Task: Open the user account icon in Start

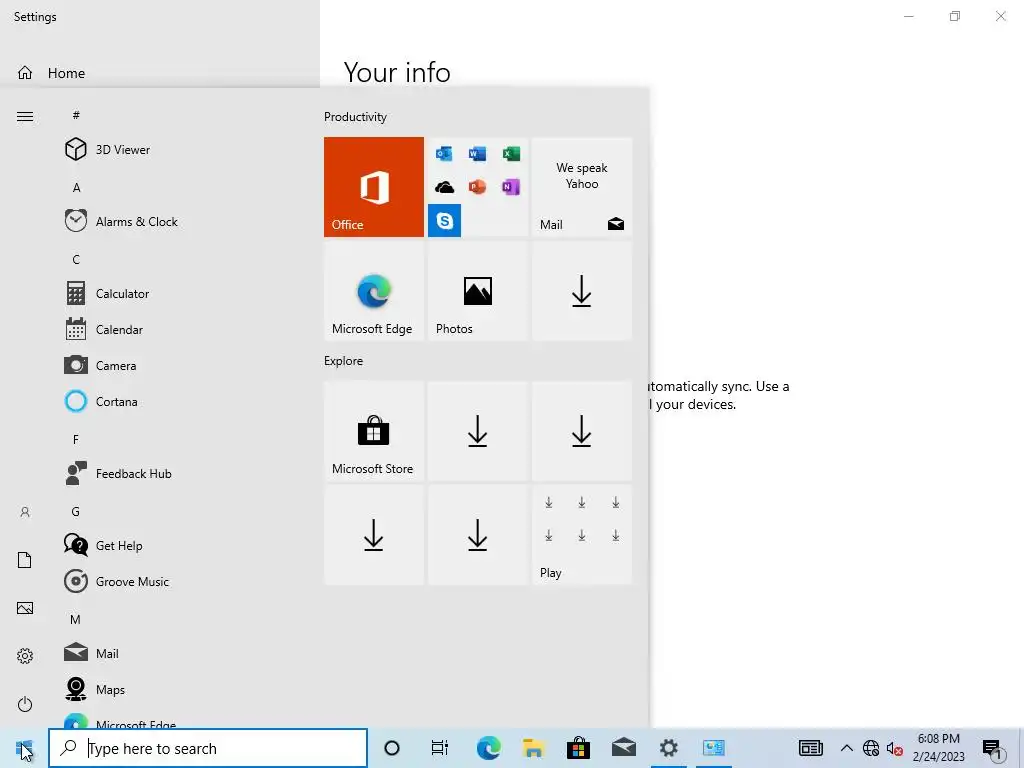Action: pyautogui.click(x=25, y=512)
